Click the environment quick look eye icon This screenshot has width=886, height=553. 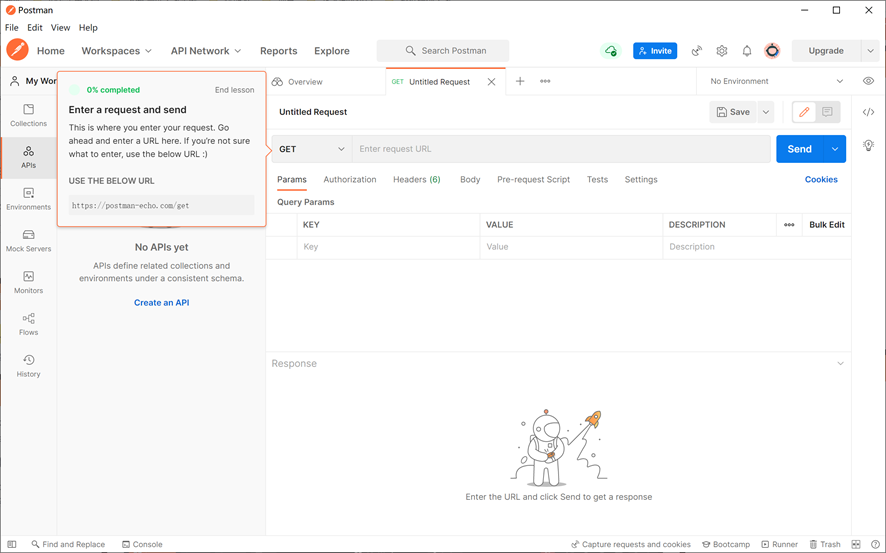(868, 81)
